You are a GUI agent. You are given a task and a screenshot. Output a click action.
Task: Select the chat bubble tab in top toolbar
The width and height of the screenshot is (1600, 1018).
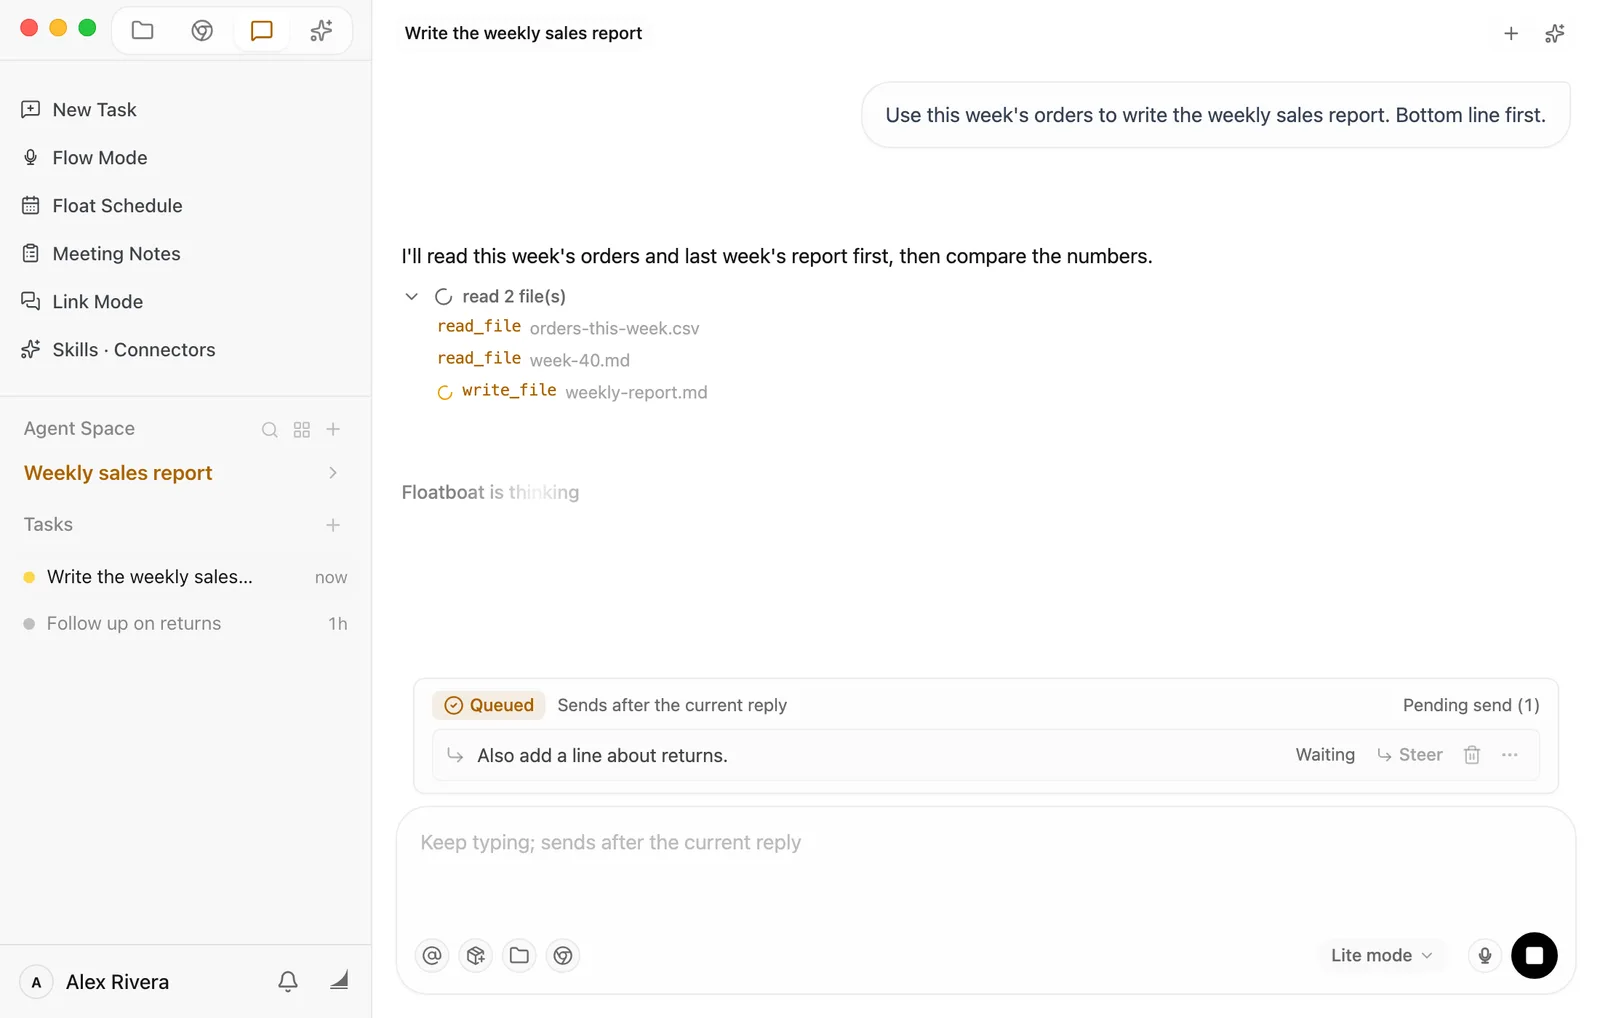click(x=262, y=30)
